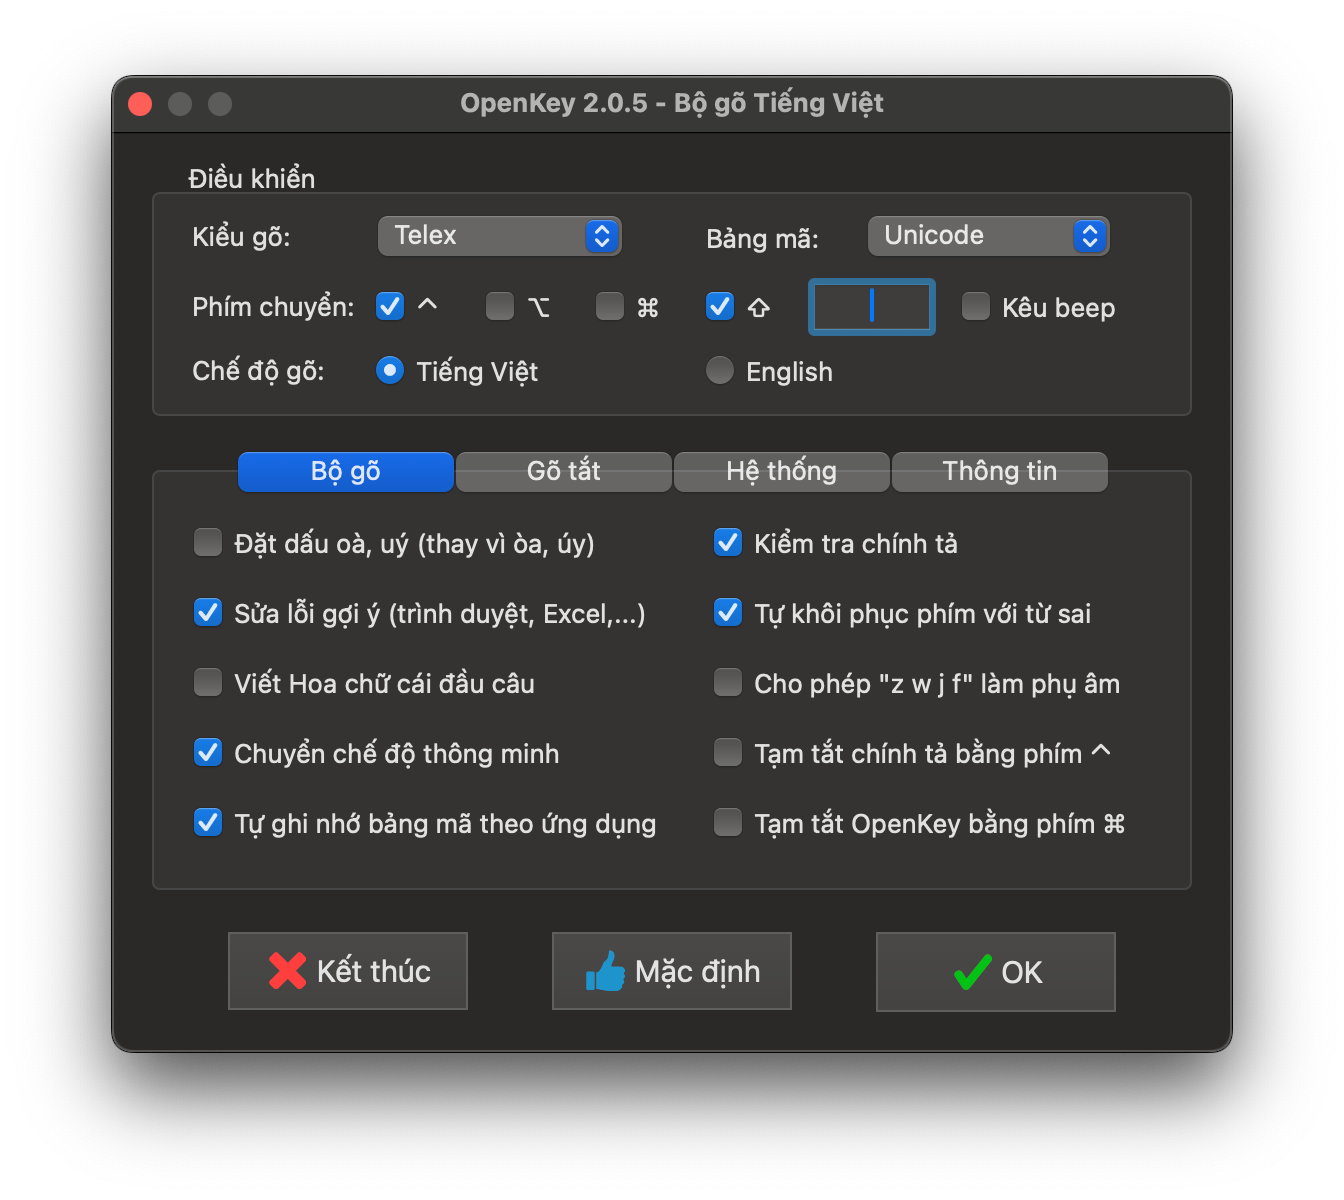Select the English typing mode
This screenshot has height=1200, width=1344.
coord(720,371)
